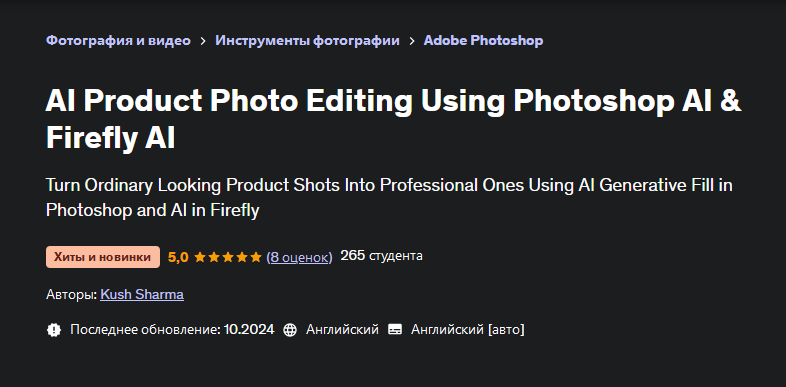Click the subtitles caption icon
The image size is (786, 387).
395,329
